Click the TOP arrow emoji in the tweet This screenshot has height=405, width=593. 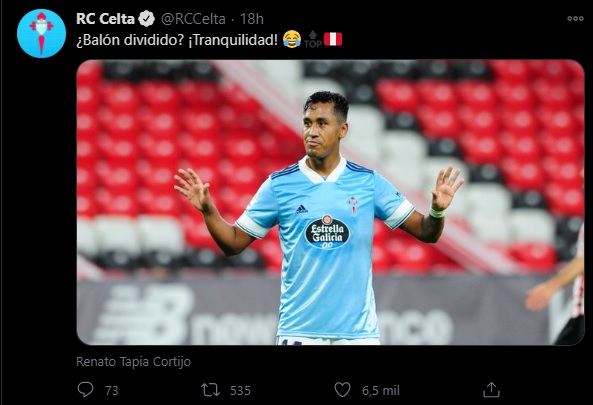[x=313, y=39]
